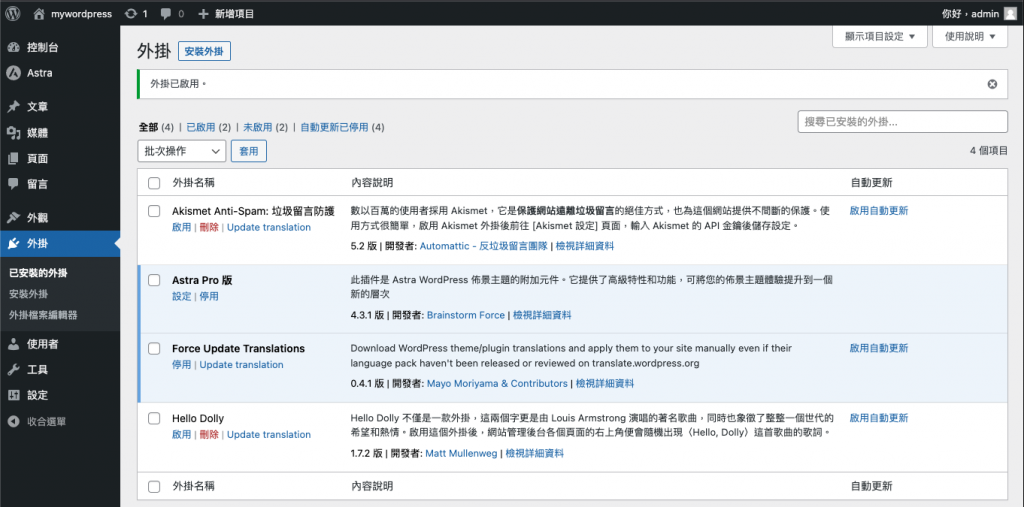
Task: Click the 留言 comments icon in sidebar
Action: pos(13,184)
